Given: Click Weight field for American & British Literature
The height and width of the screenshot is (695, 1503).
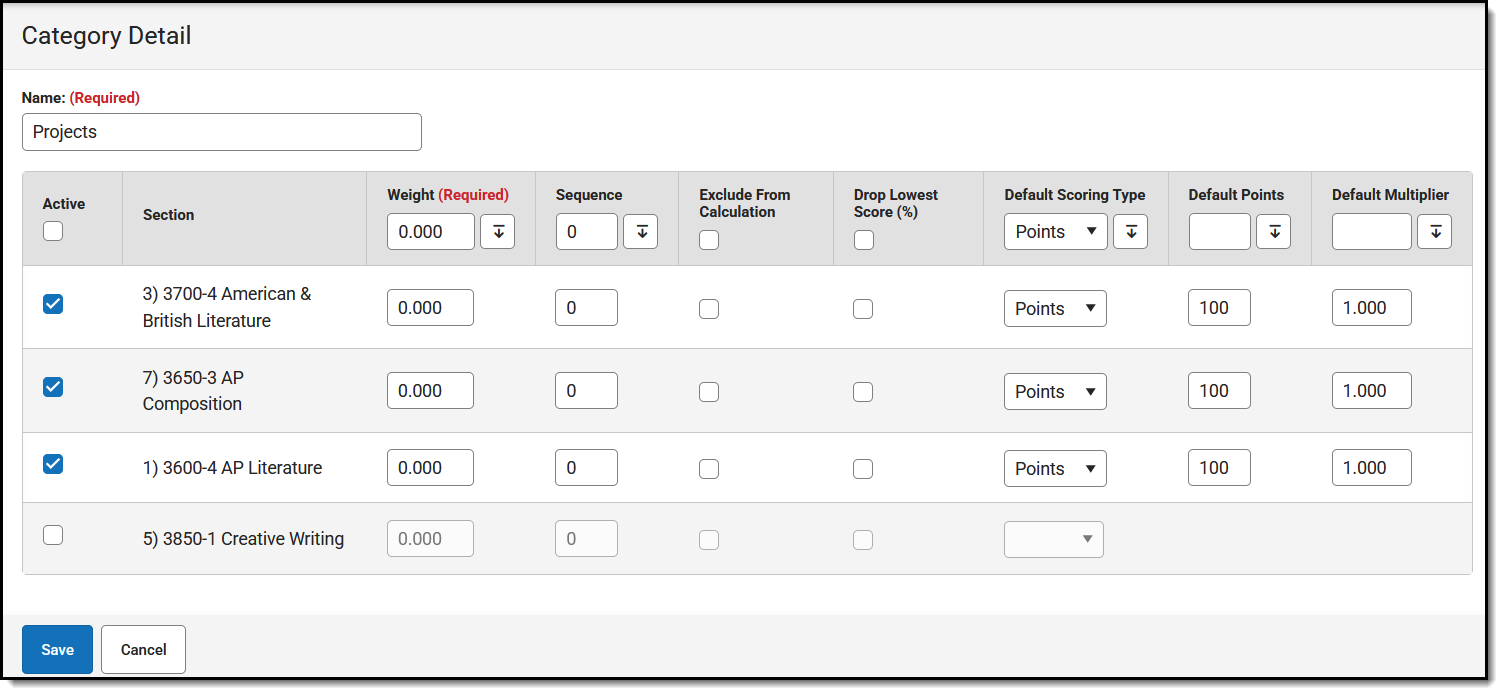Looking at the screenshot, I should (x=430, y=308).
